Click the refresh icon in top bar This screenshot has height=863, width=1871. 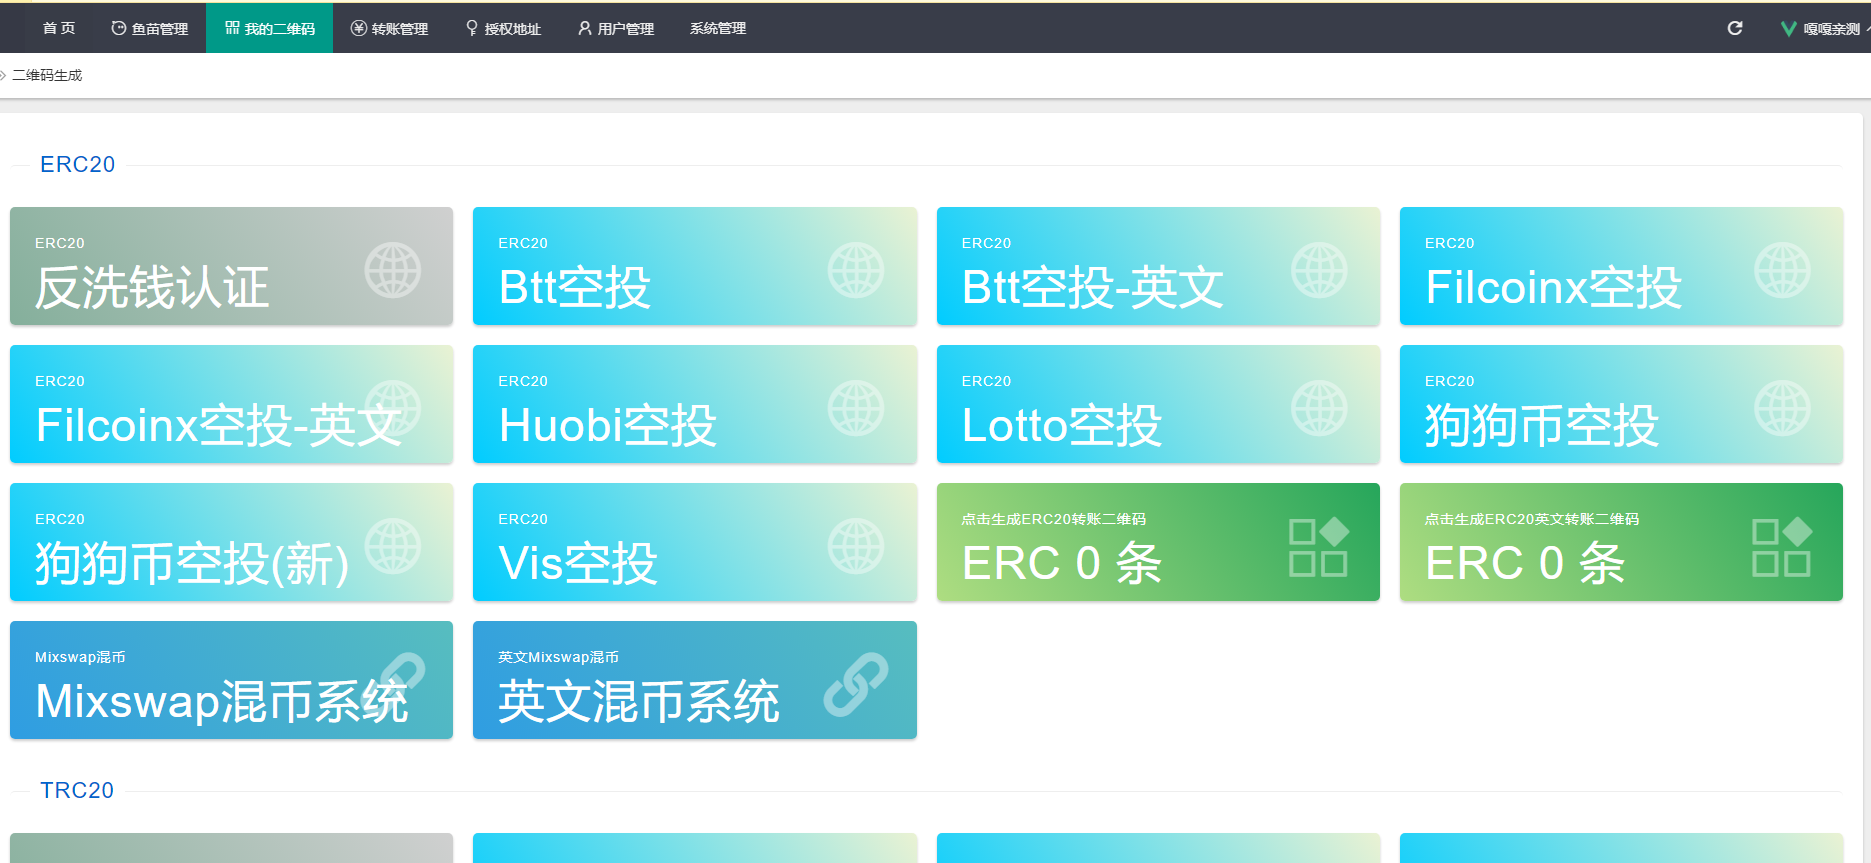click(x=1735, y=28)
